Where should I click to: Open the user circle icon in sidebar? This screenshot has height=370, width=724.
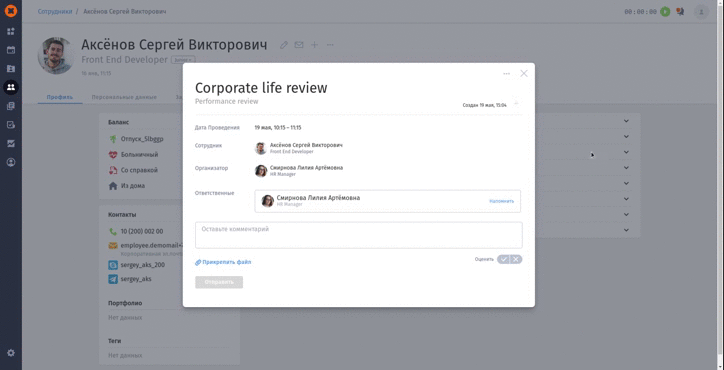pyautogui.click(x=11, y=162)
